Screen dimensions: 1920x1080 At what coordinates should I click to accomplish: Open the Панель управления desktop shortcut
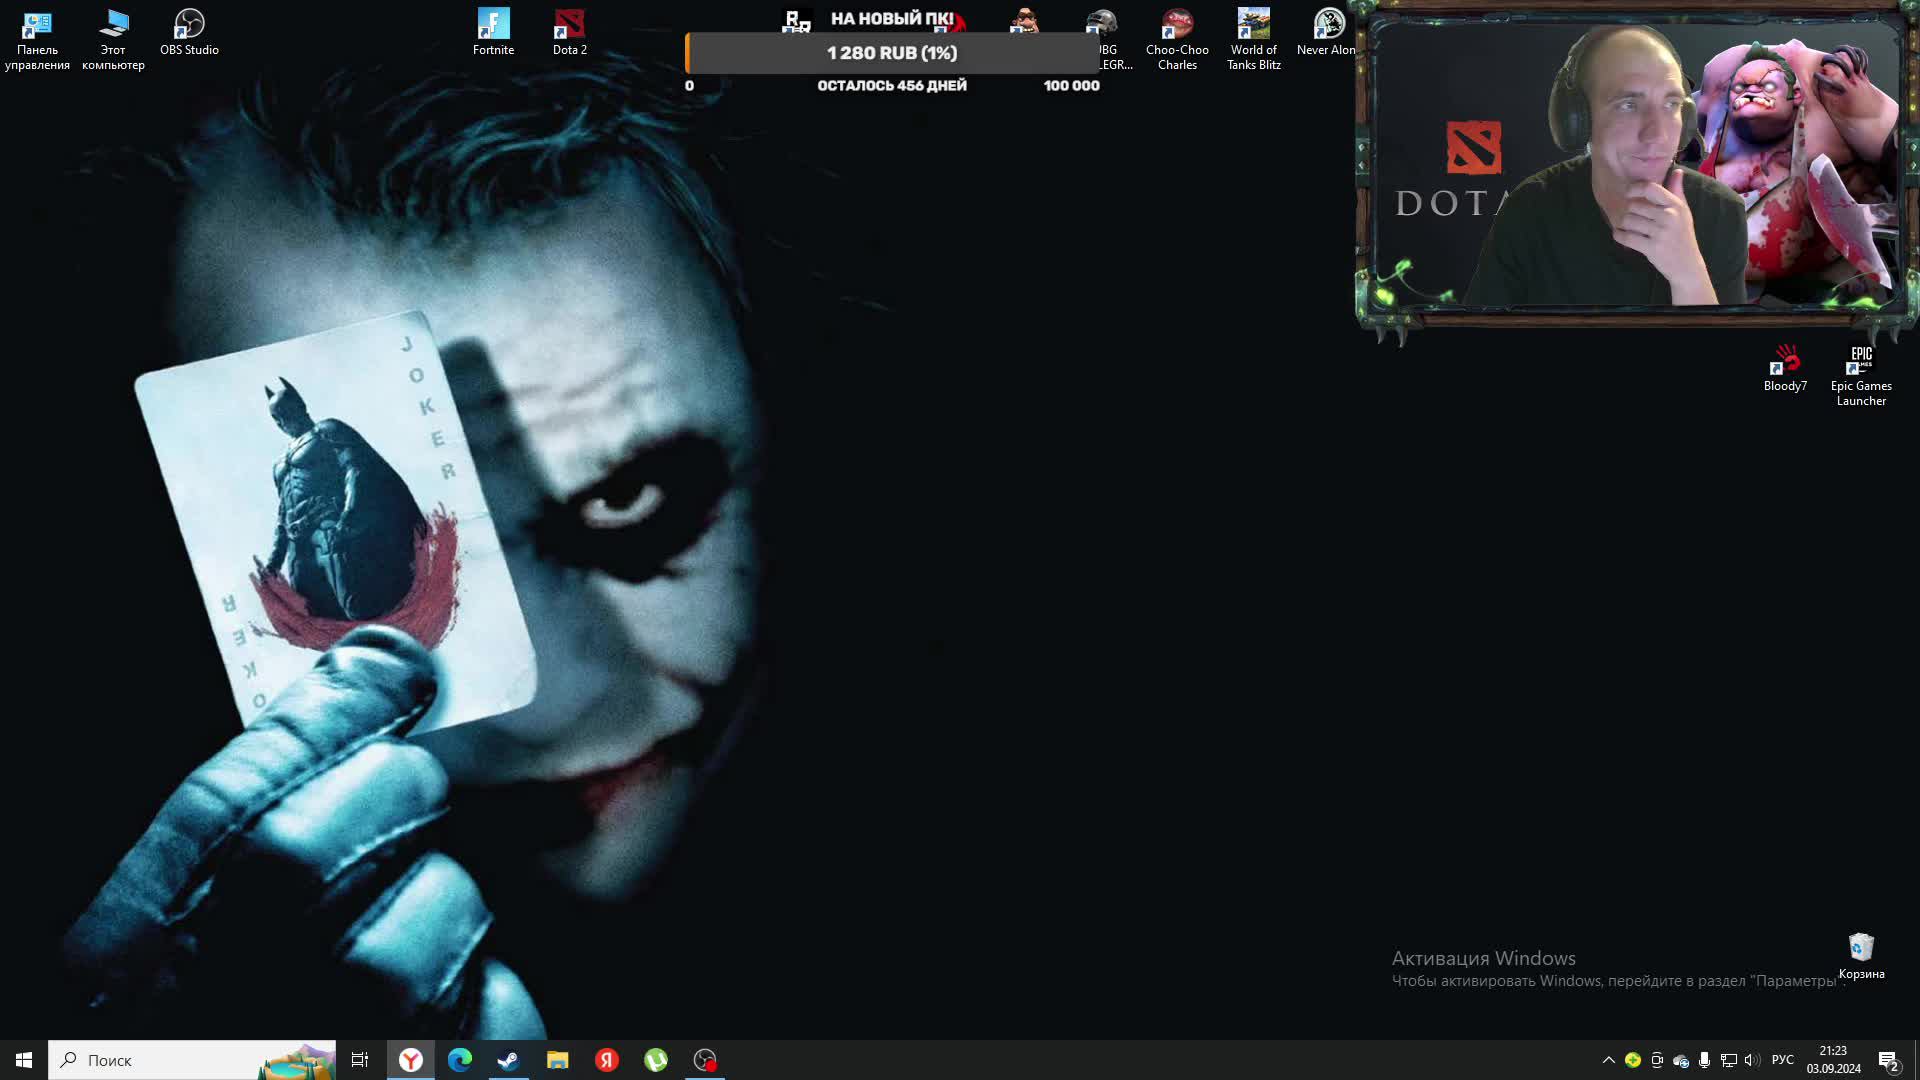37,40
